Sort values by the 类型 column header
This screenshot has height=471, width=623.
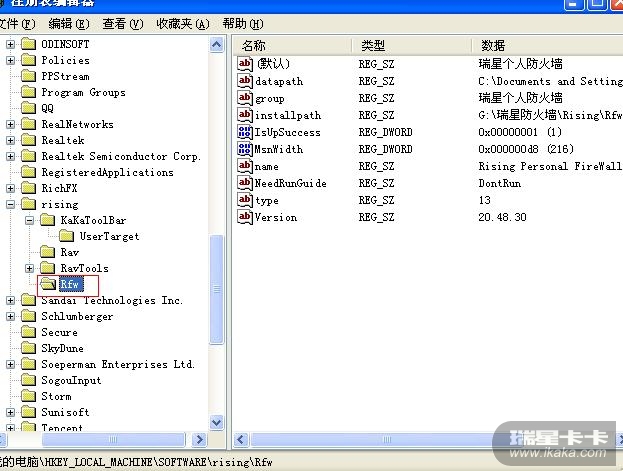412,46
